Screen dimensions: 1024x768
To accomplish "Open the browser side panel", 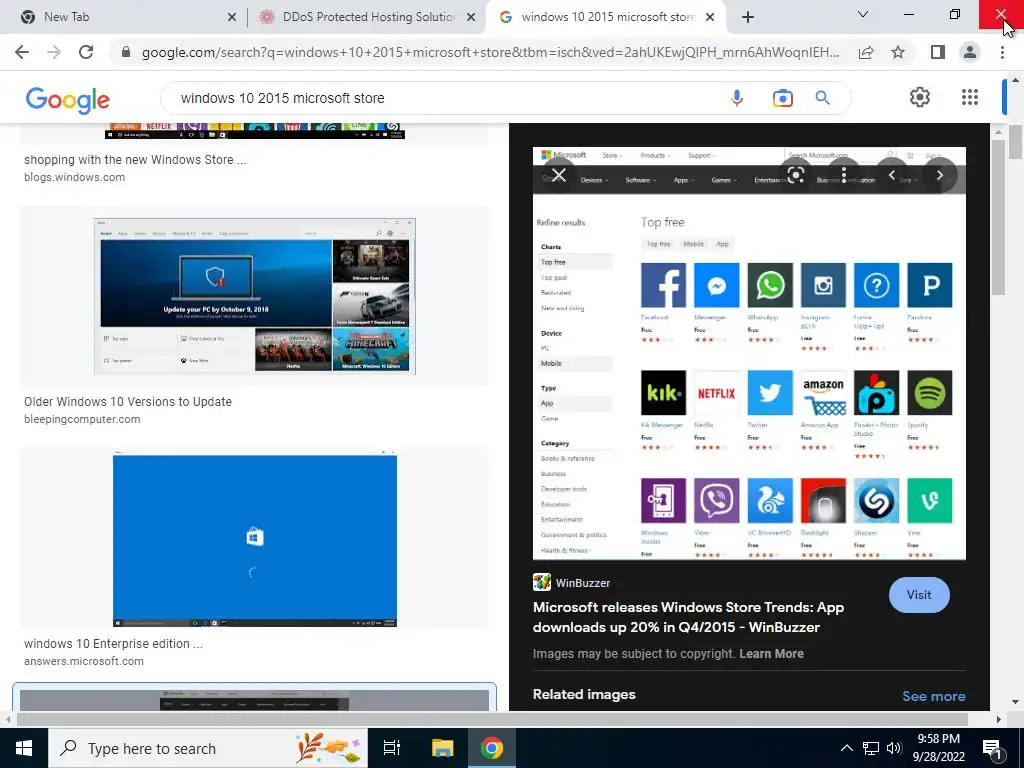I will [x=938, y=52].
